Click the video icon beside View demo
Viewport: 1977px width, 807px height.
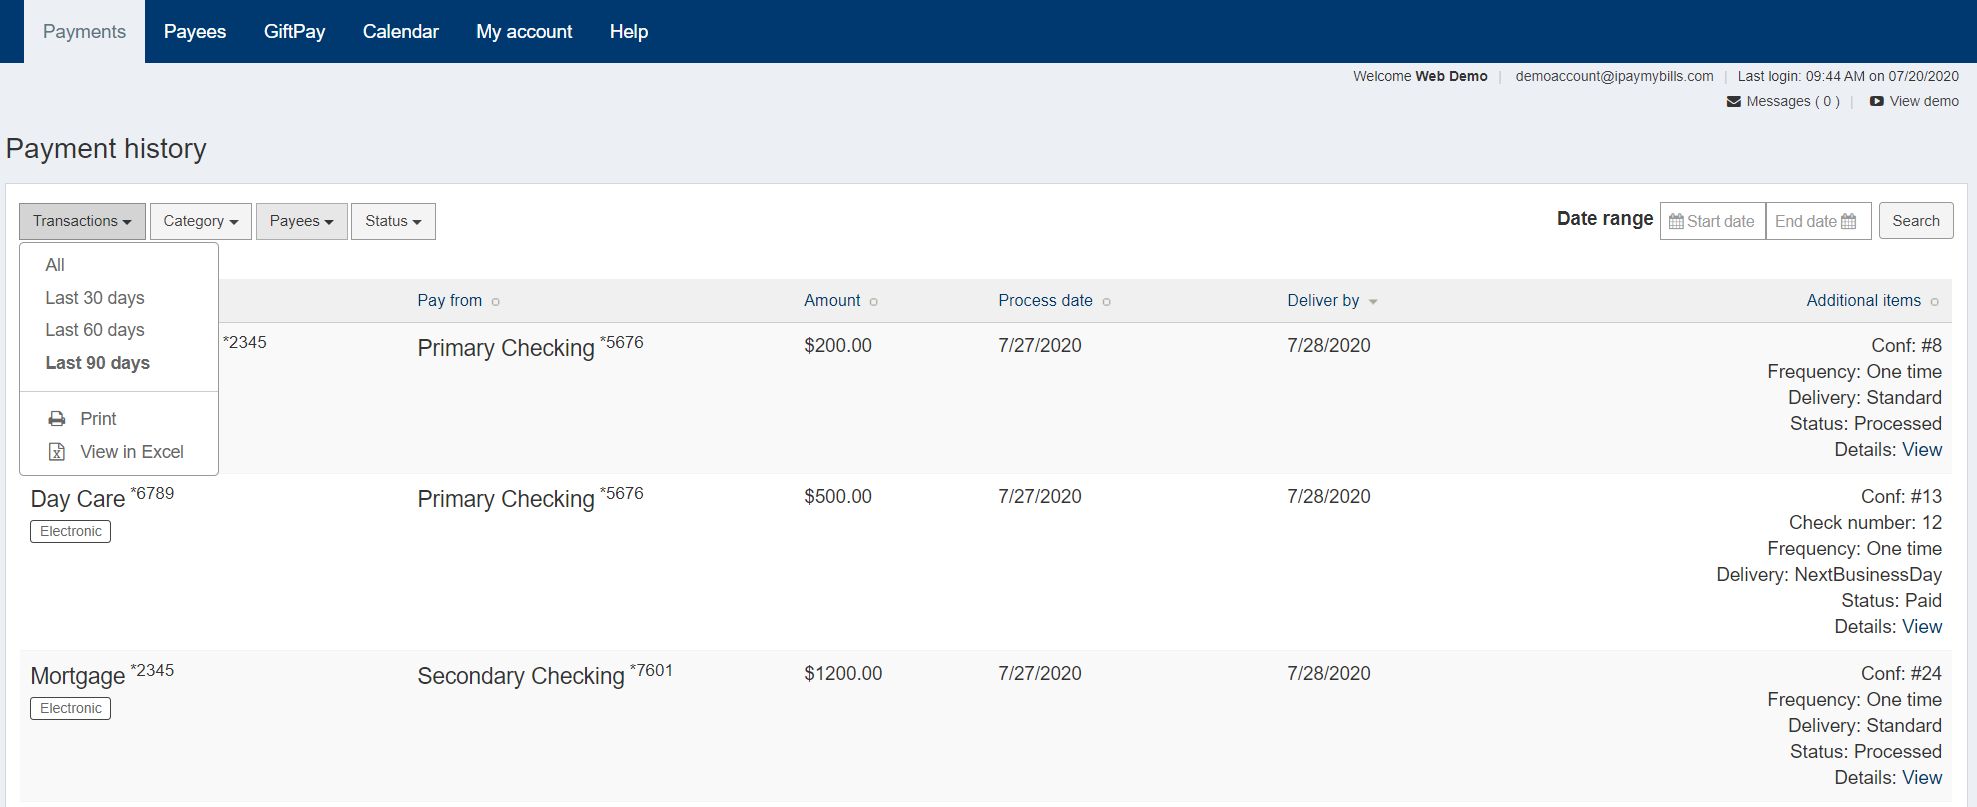click(1877, 101)
